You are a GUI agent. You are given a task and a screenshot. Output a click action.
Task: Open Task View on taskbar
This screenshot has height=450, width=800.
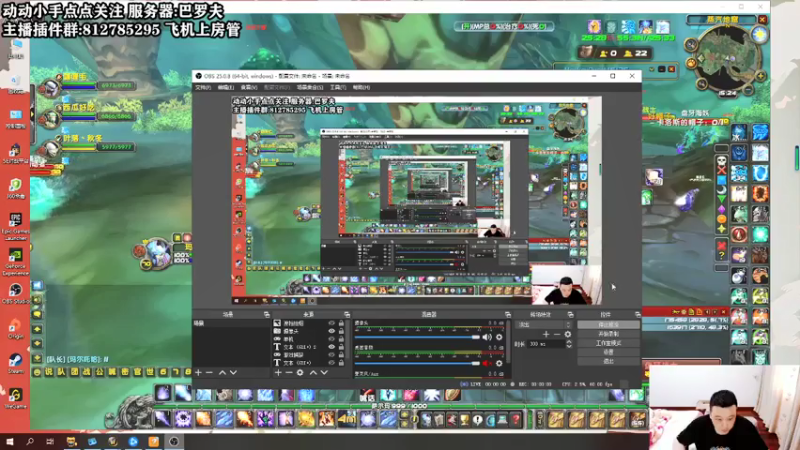(50, 442)
